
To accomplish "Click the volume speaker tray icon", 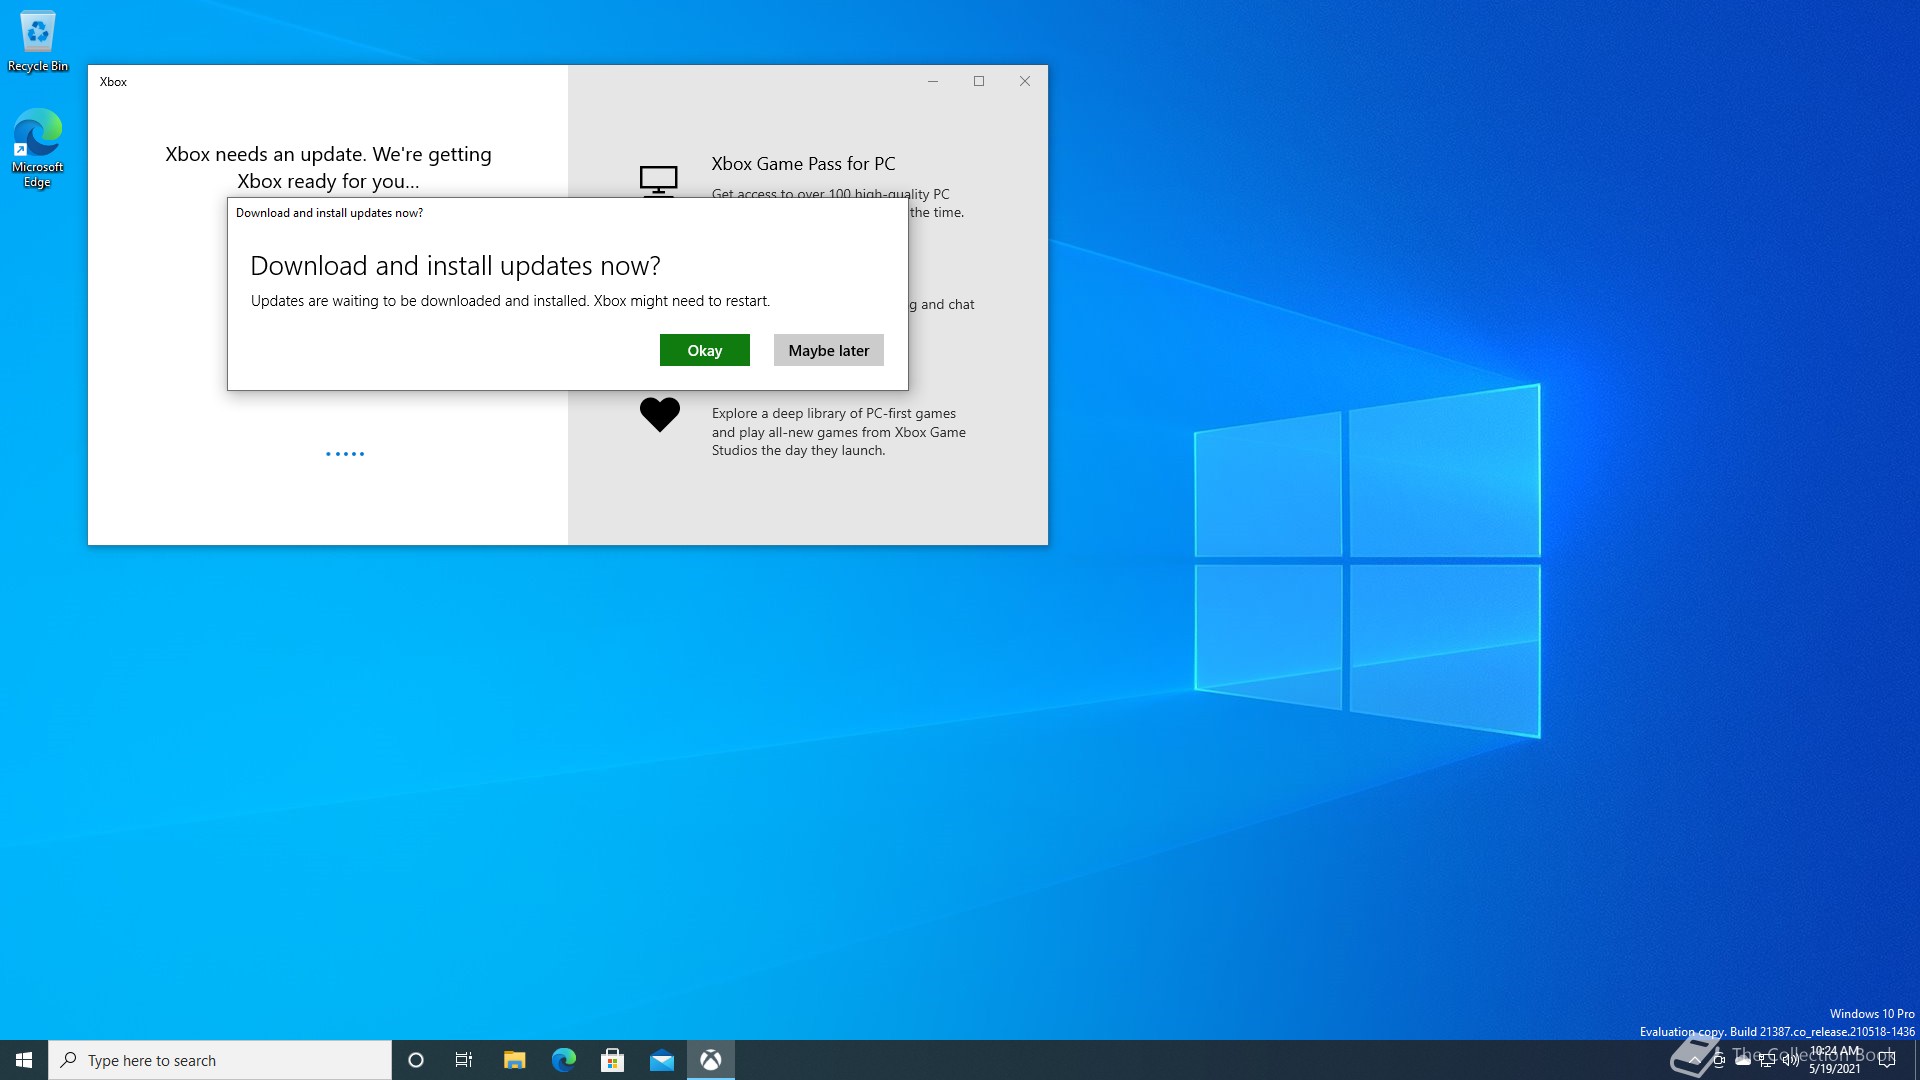I will point(1791,1060).
